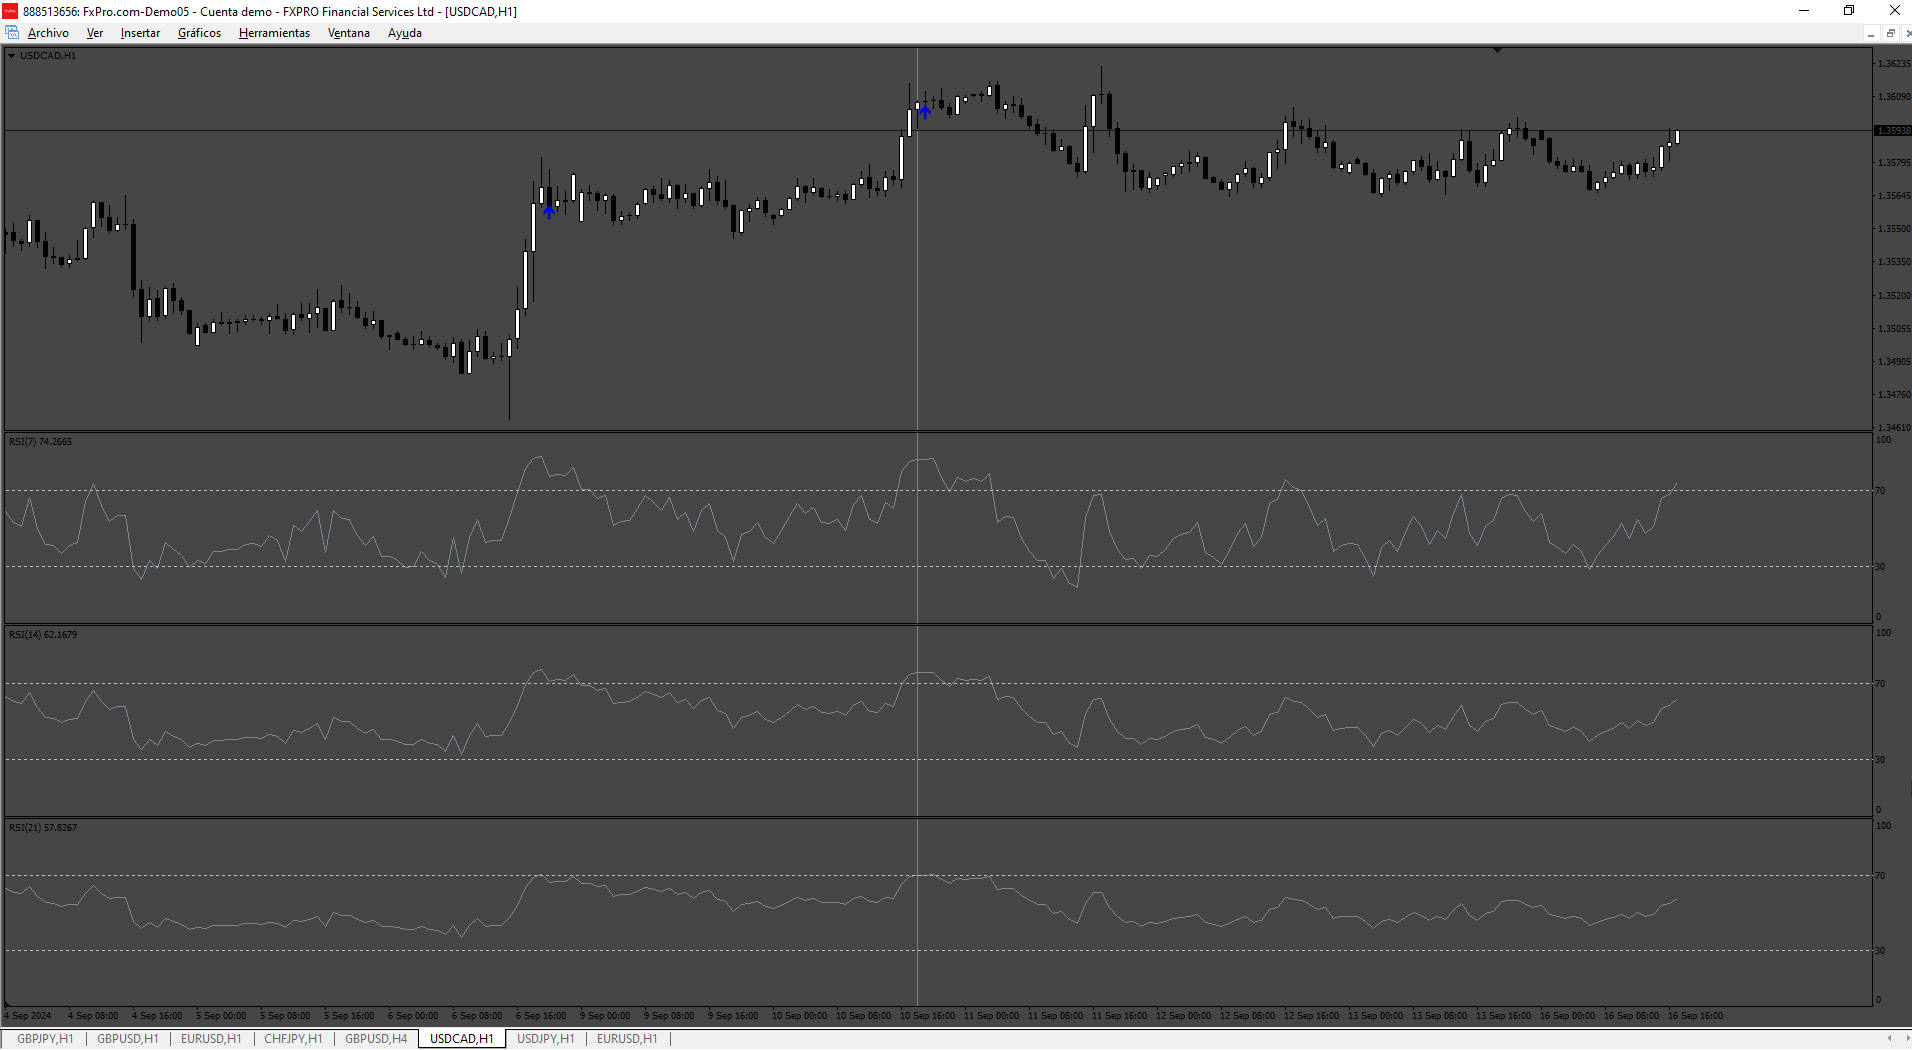Click the 100 level label in RSI(21) panel
Screen dimensions: 1912x1050
(x=1883, y=825)
